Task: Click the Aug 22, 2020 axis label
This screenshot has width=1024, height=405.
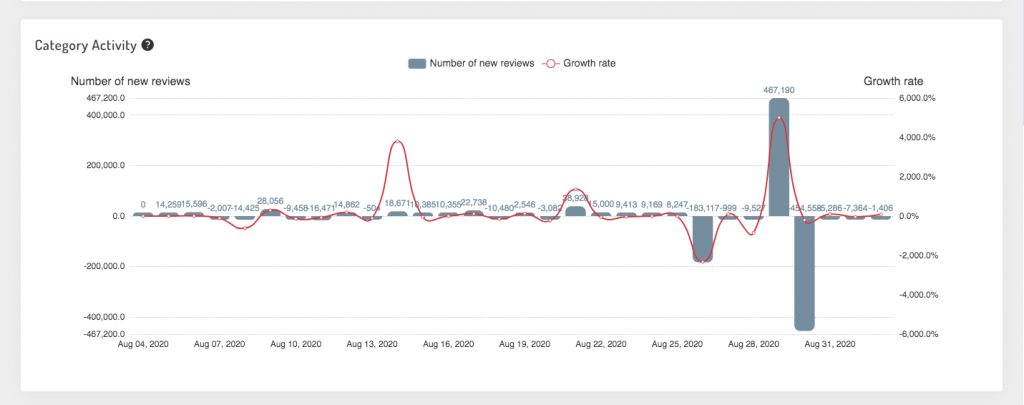Action: coord(601,343)
